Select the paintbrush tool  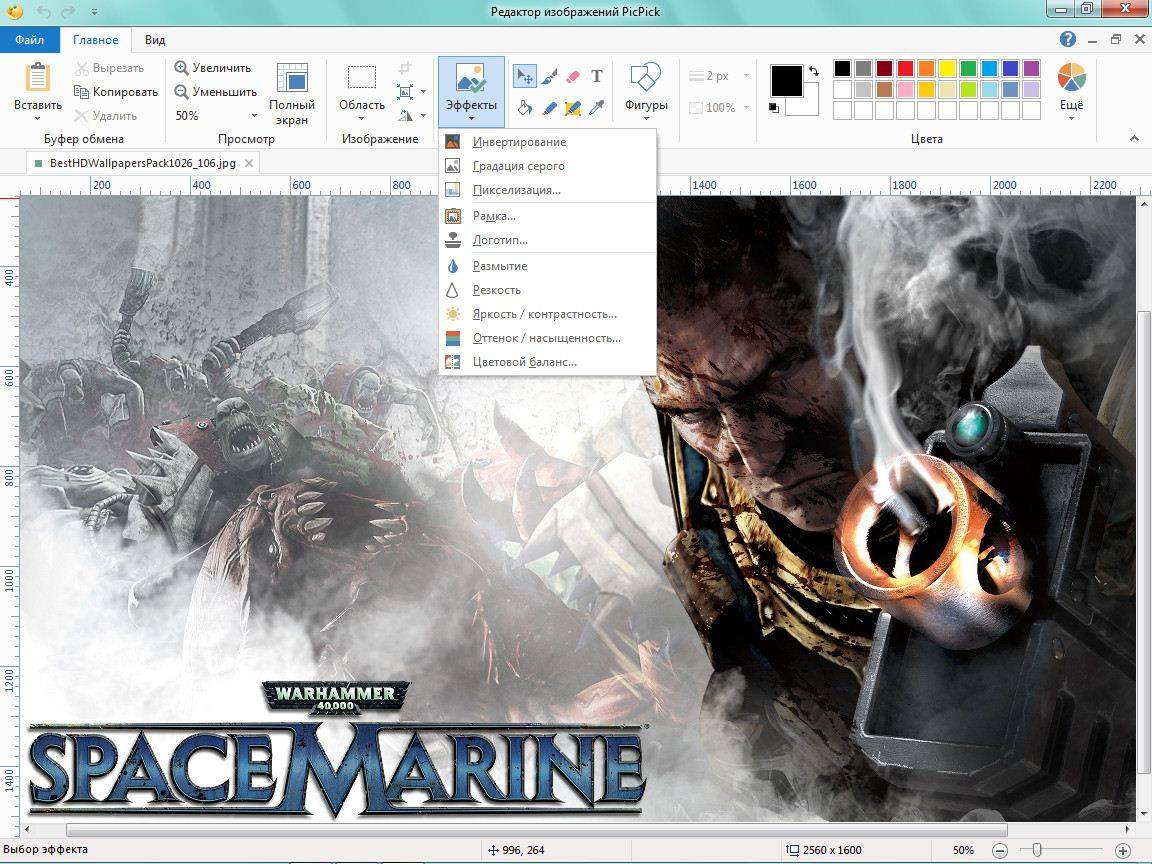(549, 76)
